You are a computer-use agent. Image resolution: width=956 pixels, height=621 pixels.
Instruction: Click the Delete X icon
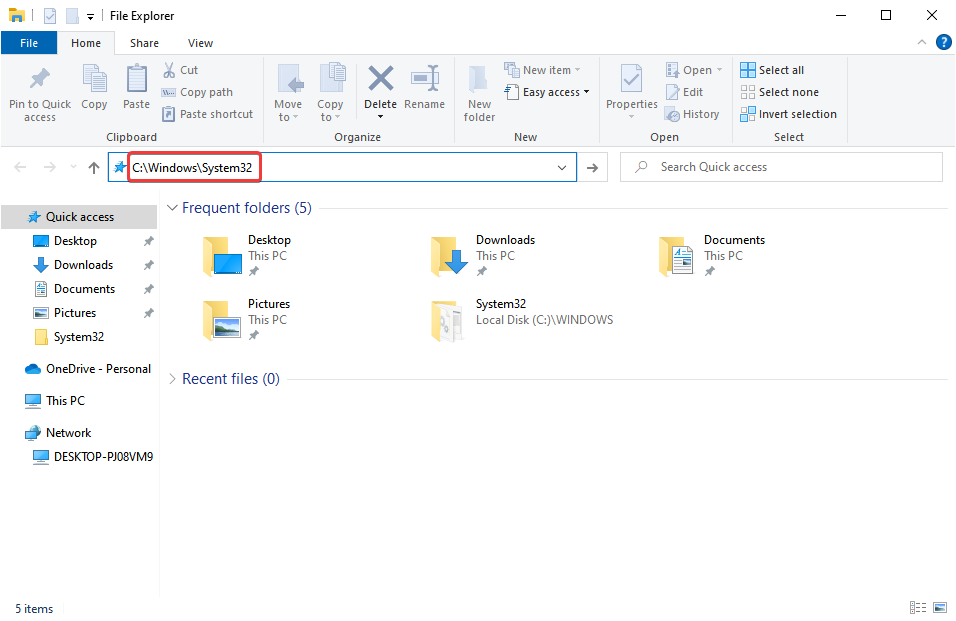[x=380, y=79]
